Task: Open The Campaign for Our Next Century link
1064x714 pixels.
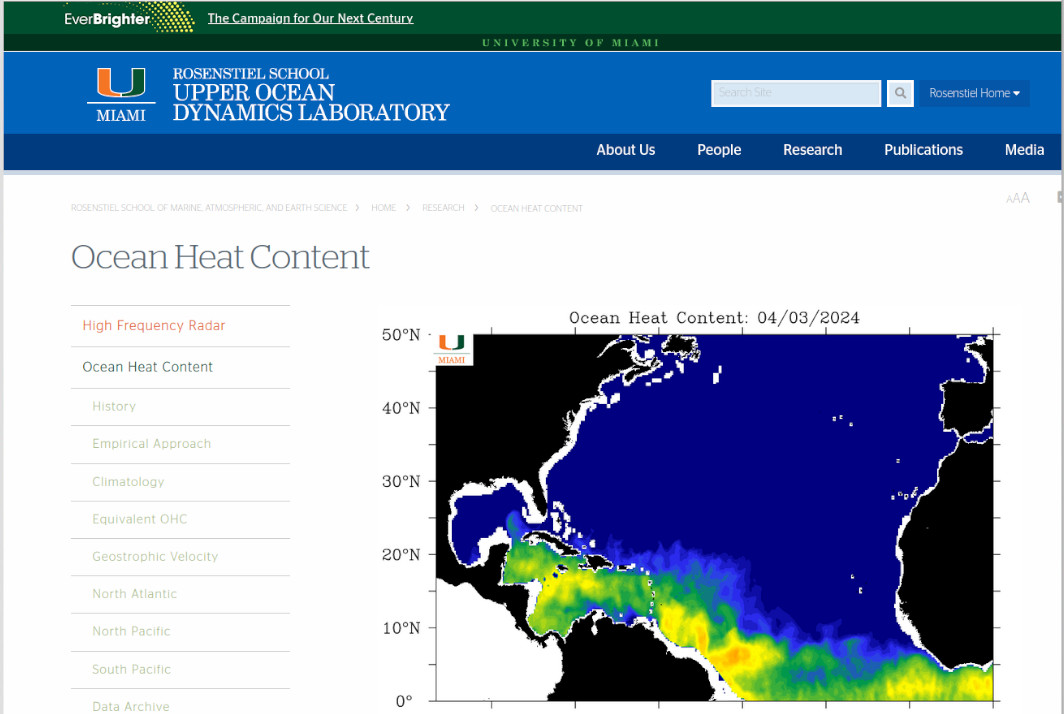Action: click(x=310, y=18)
